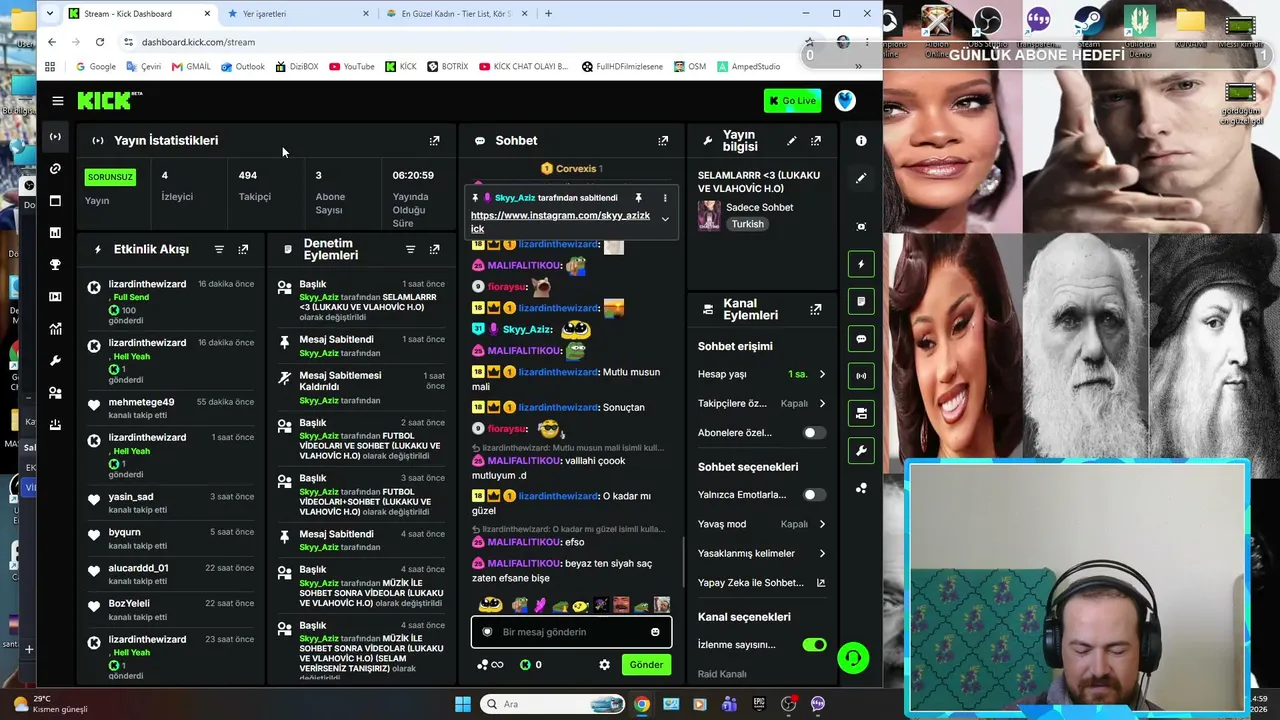Toggle the stream stats broadcast icon in right rail

click(861, 376)
